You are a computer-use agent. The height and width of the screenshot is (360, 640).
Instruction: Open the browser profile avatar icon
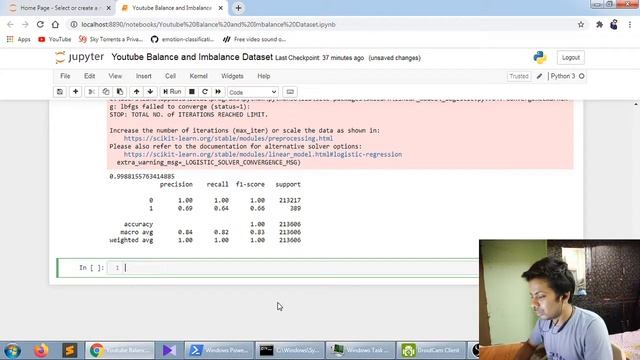614,24
